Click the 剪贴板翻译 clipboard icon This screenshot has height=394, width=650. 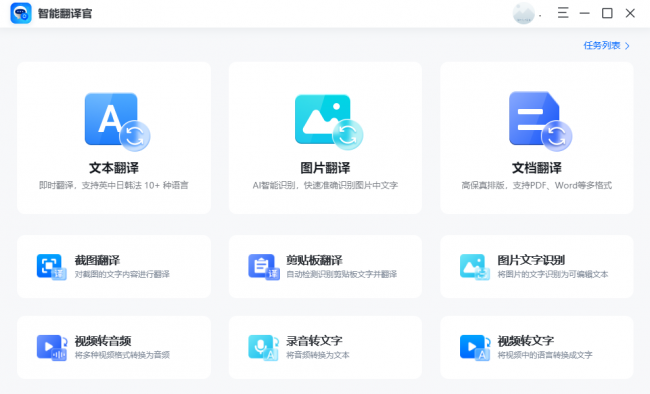tap(264, 267)
